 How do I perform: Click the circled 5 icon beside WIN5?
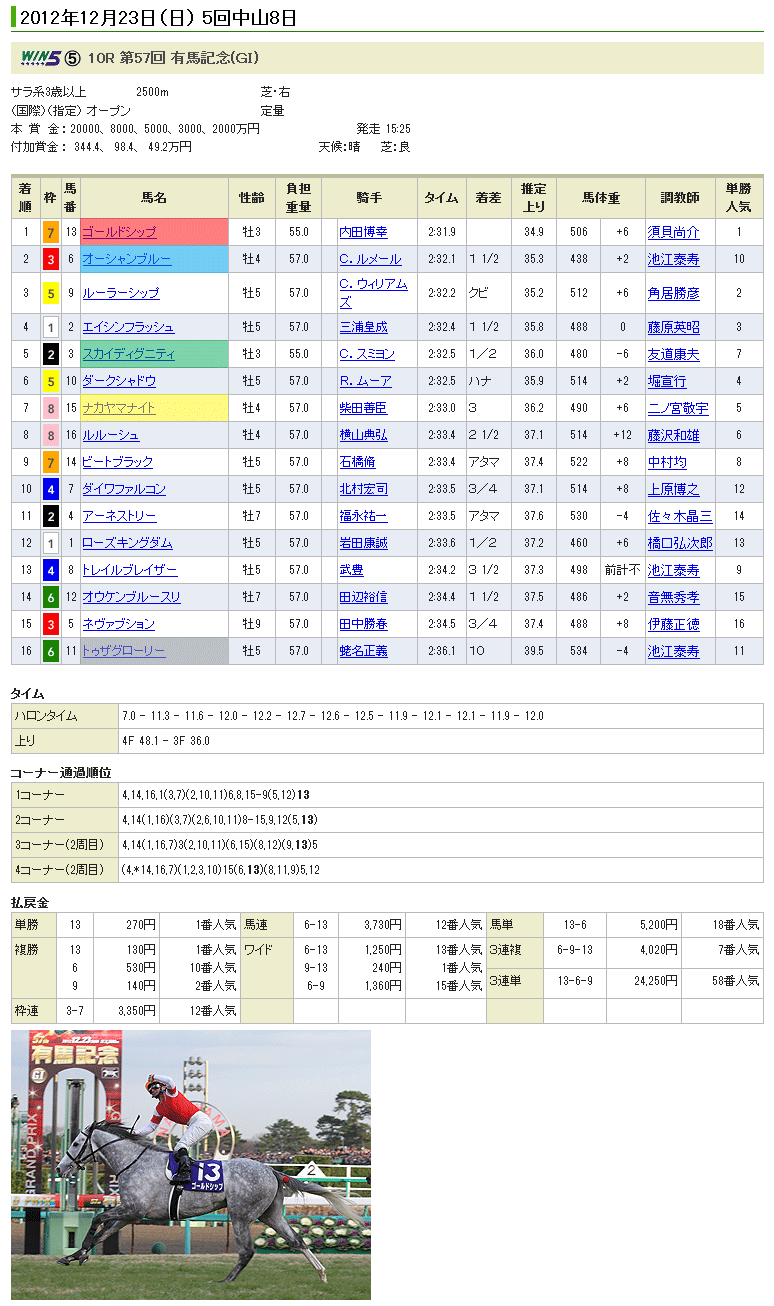coord(72,58)
